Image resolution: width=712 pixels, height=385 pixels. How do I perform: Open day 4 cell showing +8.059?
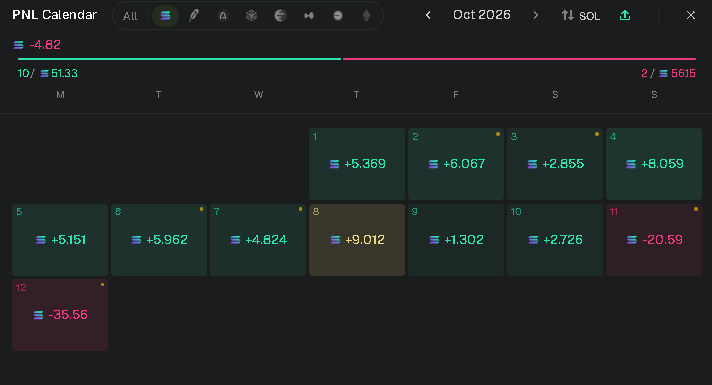(x=654, y=164)
